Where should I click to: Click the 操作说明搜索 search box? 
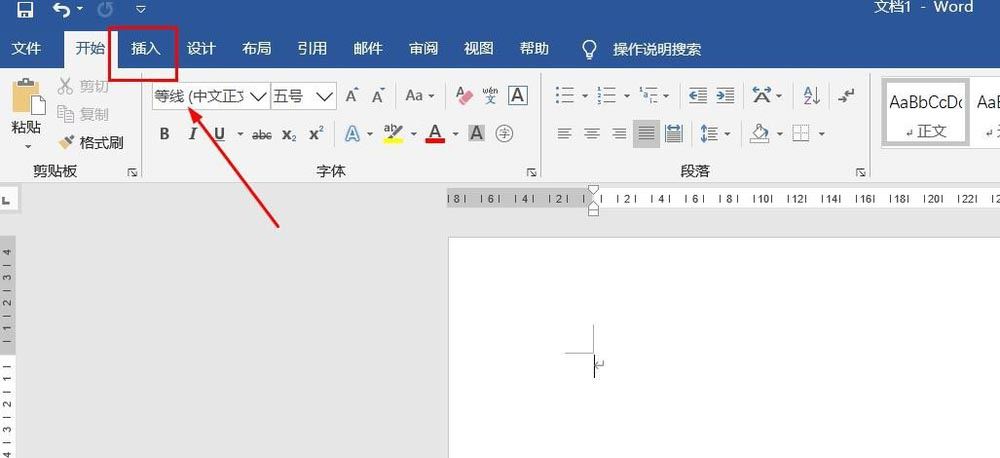pos(656,49)
